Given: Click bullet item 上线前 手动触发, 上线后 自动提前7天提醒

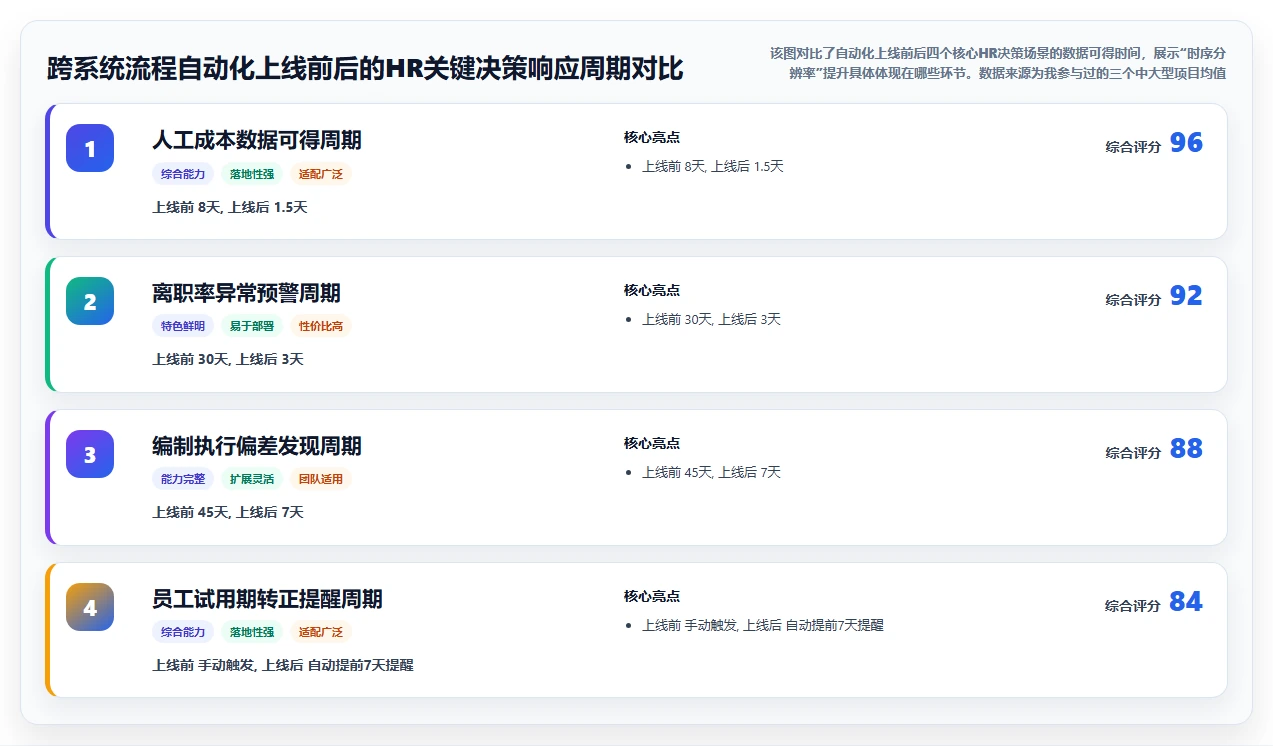Looking at the screenshot, I should (x=762, y=625).
